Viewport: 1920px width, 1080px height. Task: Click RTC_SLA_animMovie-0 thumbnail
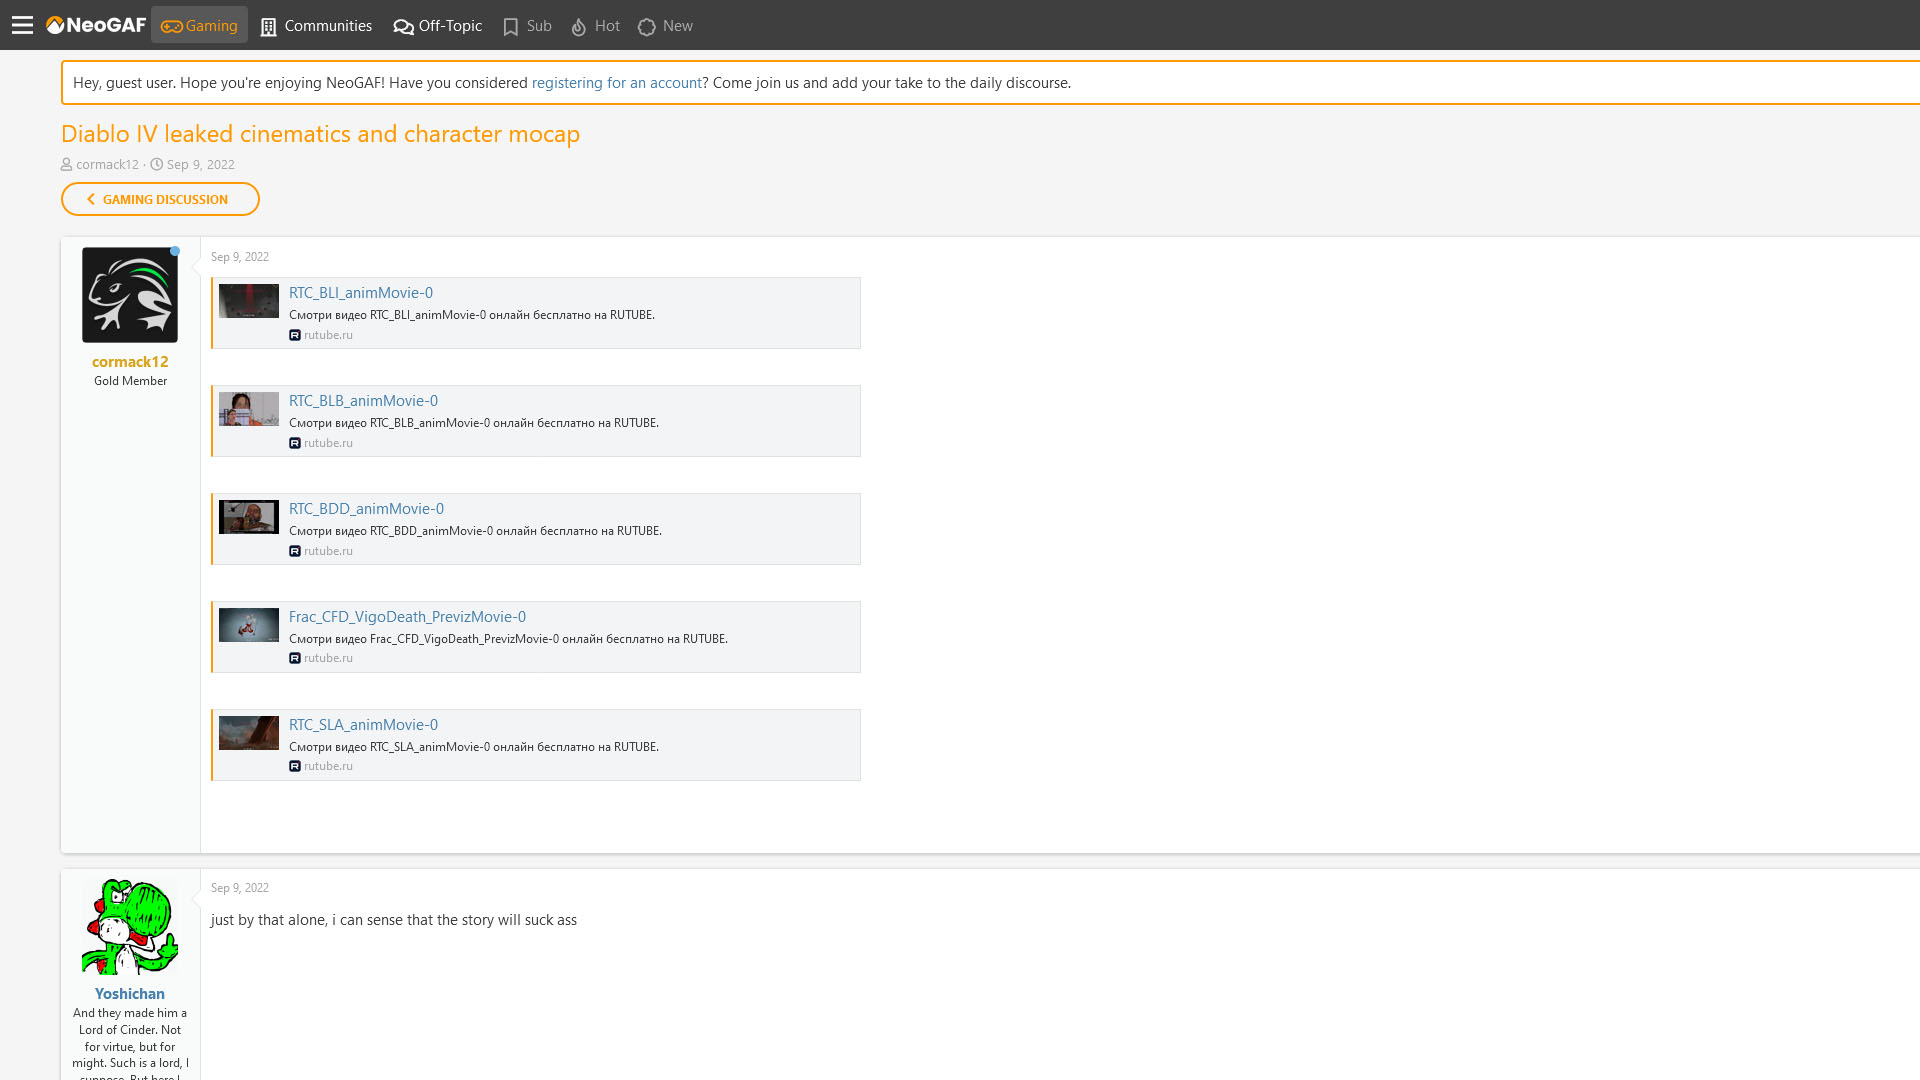click(249, 733)
